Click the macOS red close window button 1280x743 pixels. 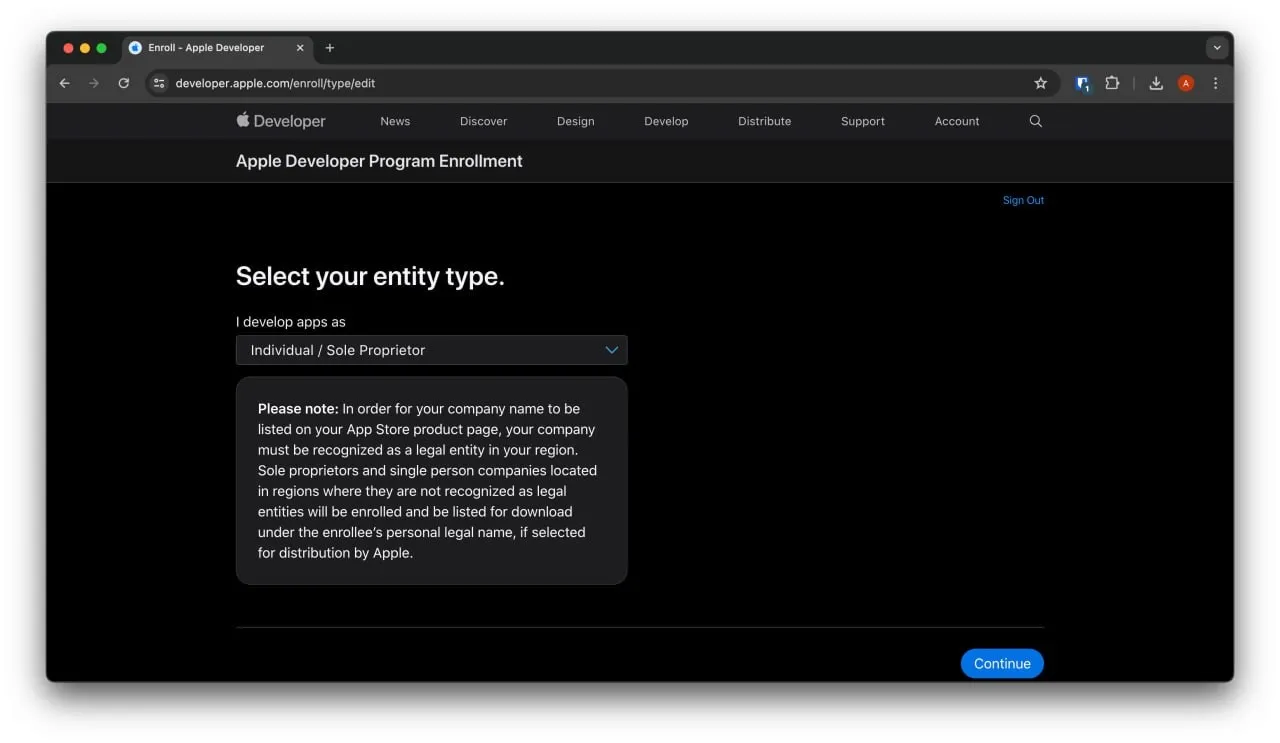pos(69,48)
